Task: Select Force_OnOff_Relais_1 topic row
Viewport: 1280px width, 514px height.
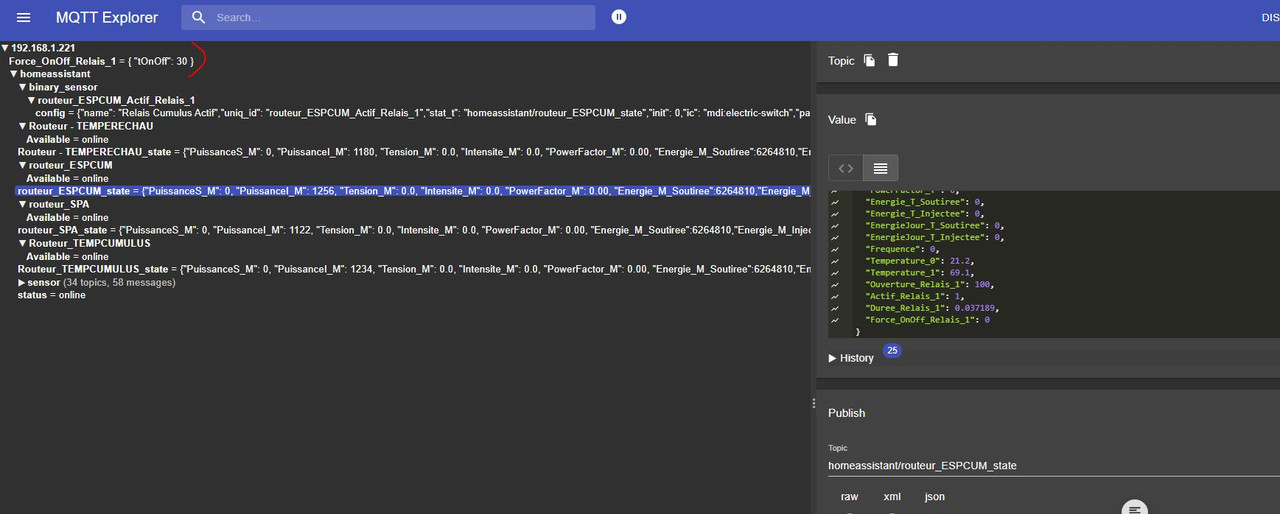Action: pyautogui.click(x=102, y=61)
